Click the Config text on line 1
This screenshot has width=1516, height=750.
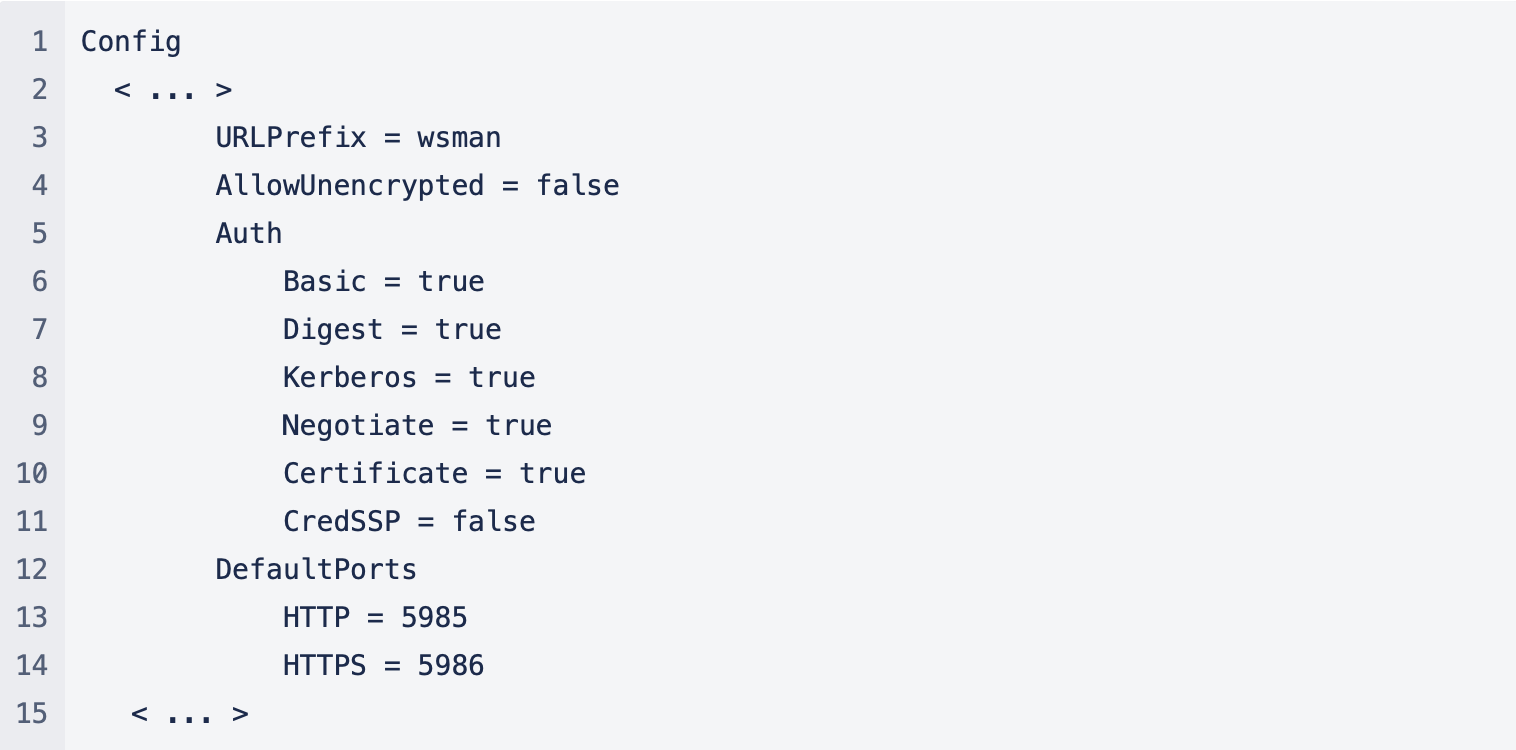tap(131, 42)
